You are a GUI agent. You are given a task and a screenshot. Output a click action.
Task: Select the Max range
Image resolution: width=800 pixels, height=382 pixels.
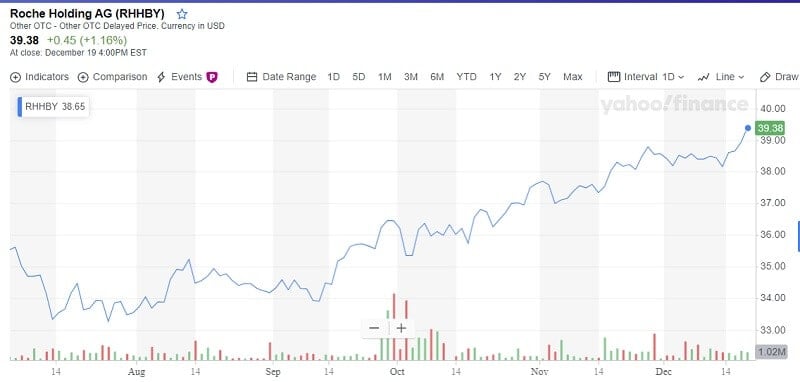(572, 77)
